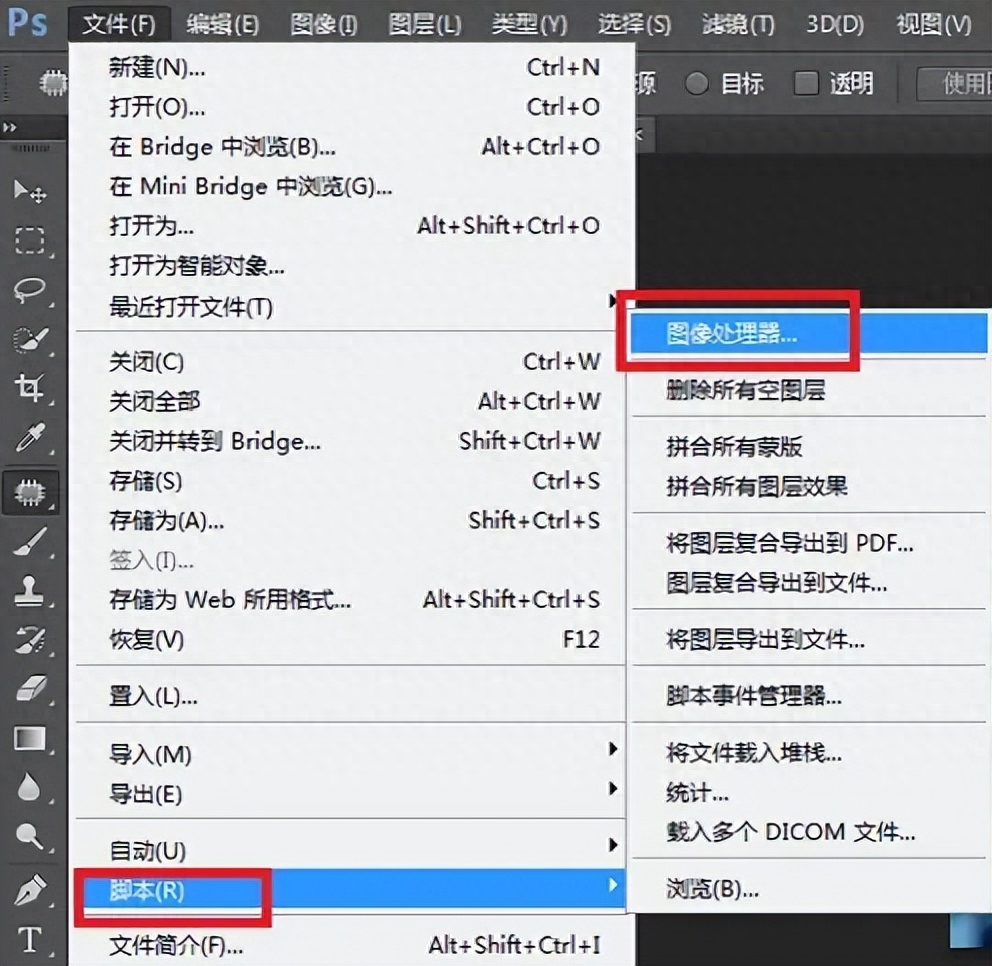Screen dimensions: 992x966
Task: Open the 视图(V) menu
Action: [934, 25]
